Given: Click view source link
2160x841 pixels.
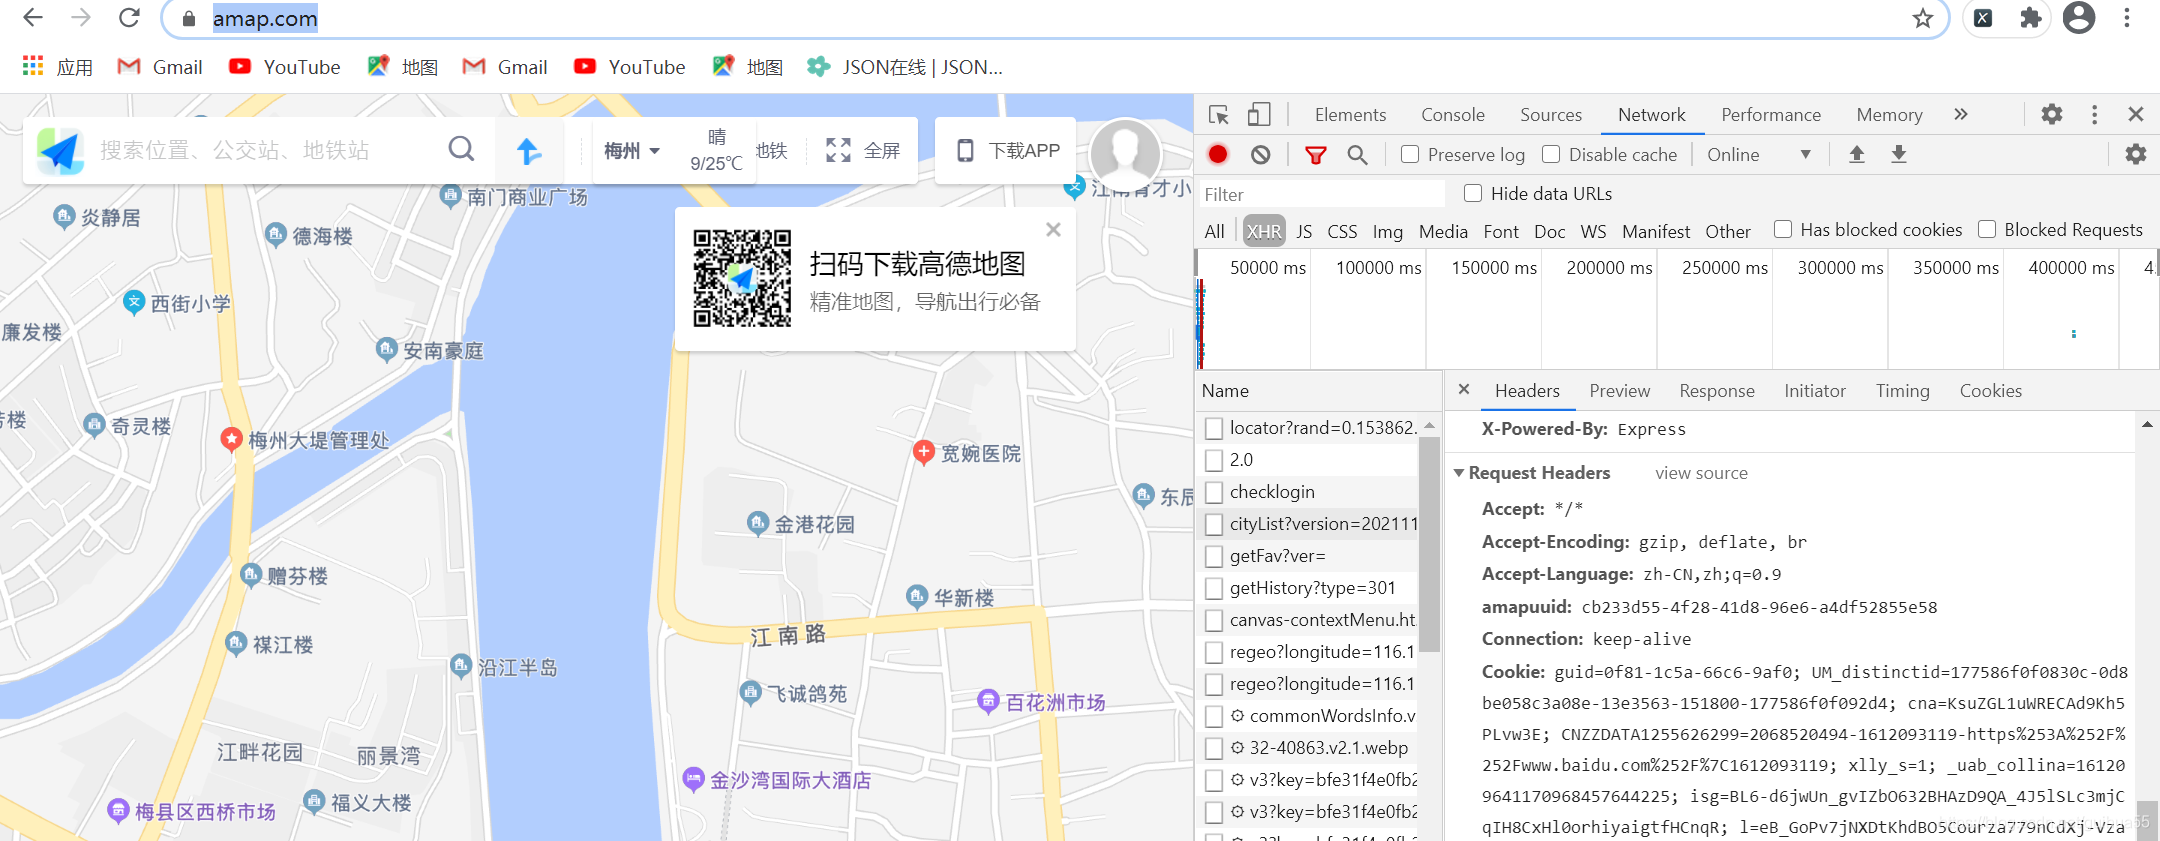Looking at the screenshot, I should coord(1701,473).
